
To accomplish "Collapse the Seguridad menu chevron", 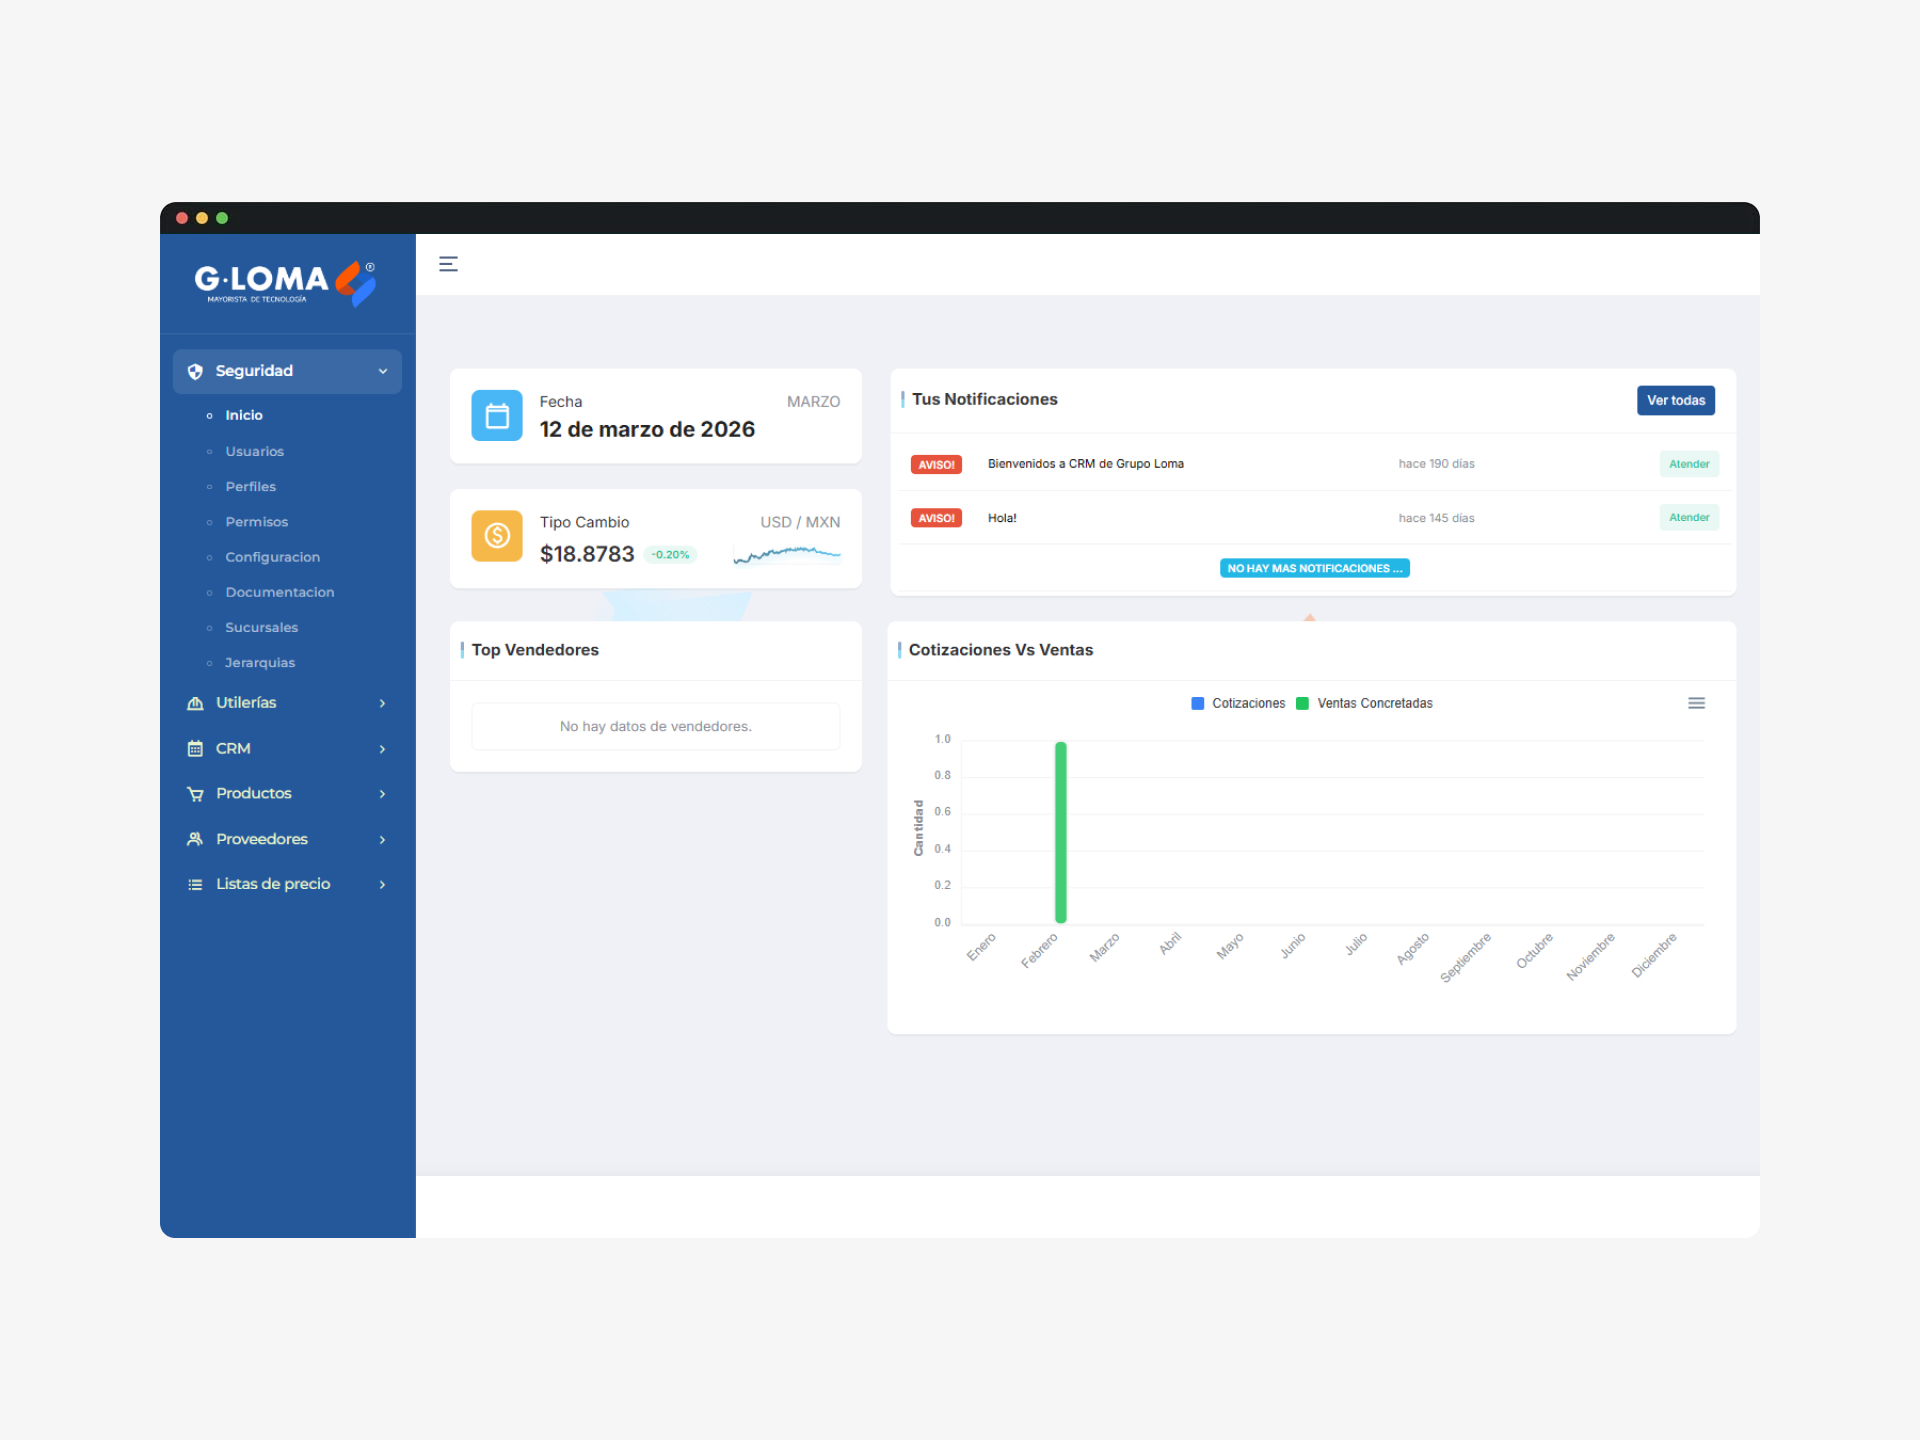I will click(382, 371).
